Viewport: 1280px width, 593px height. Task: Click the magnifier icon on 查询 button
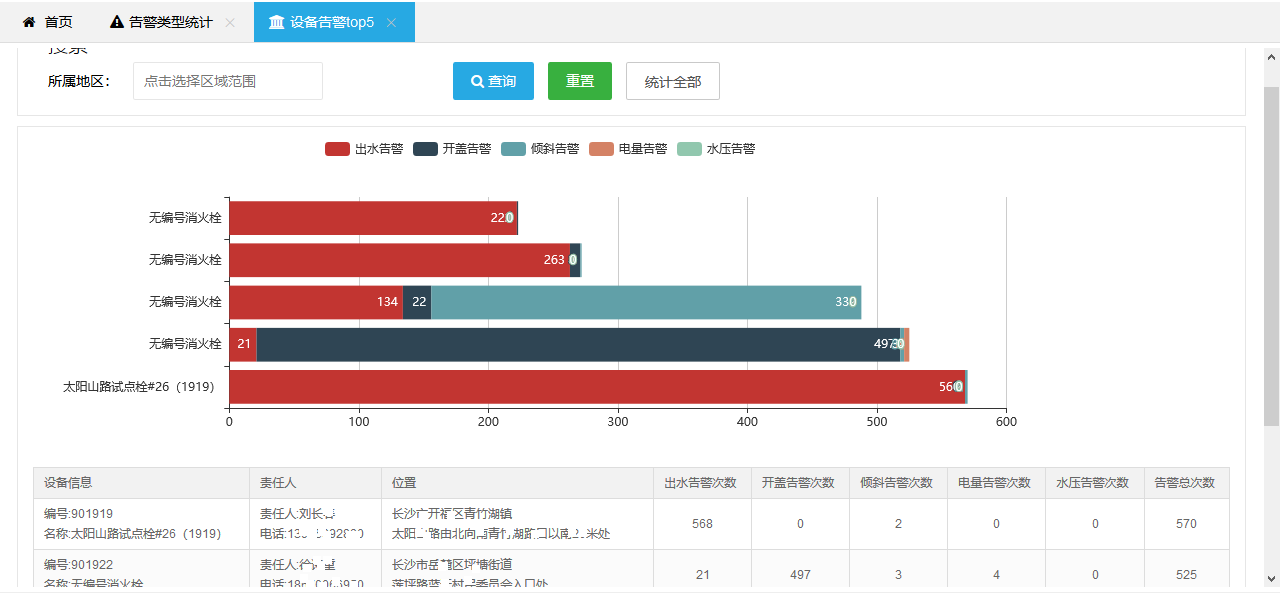(x=477, y=81)
